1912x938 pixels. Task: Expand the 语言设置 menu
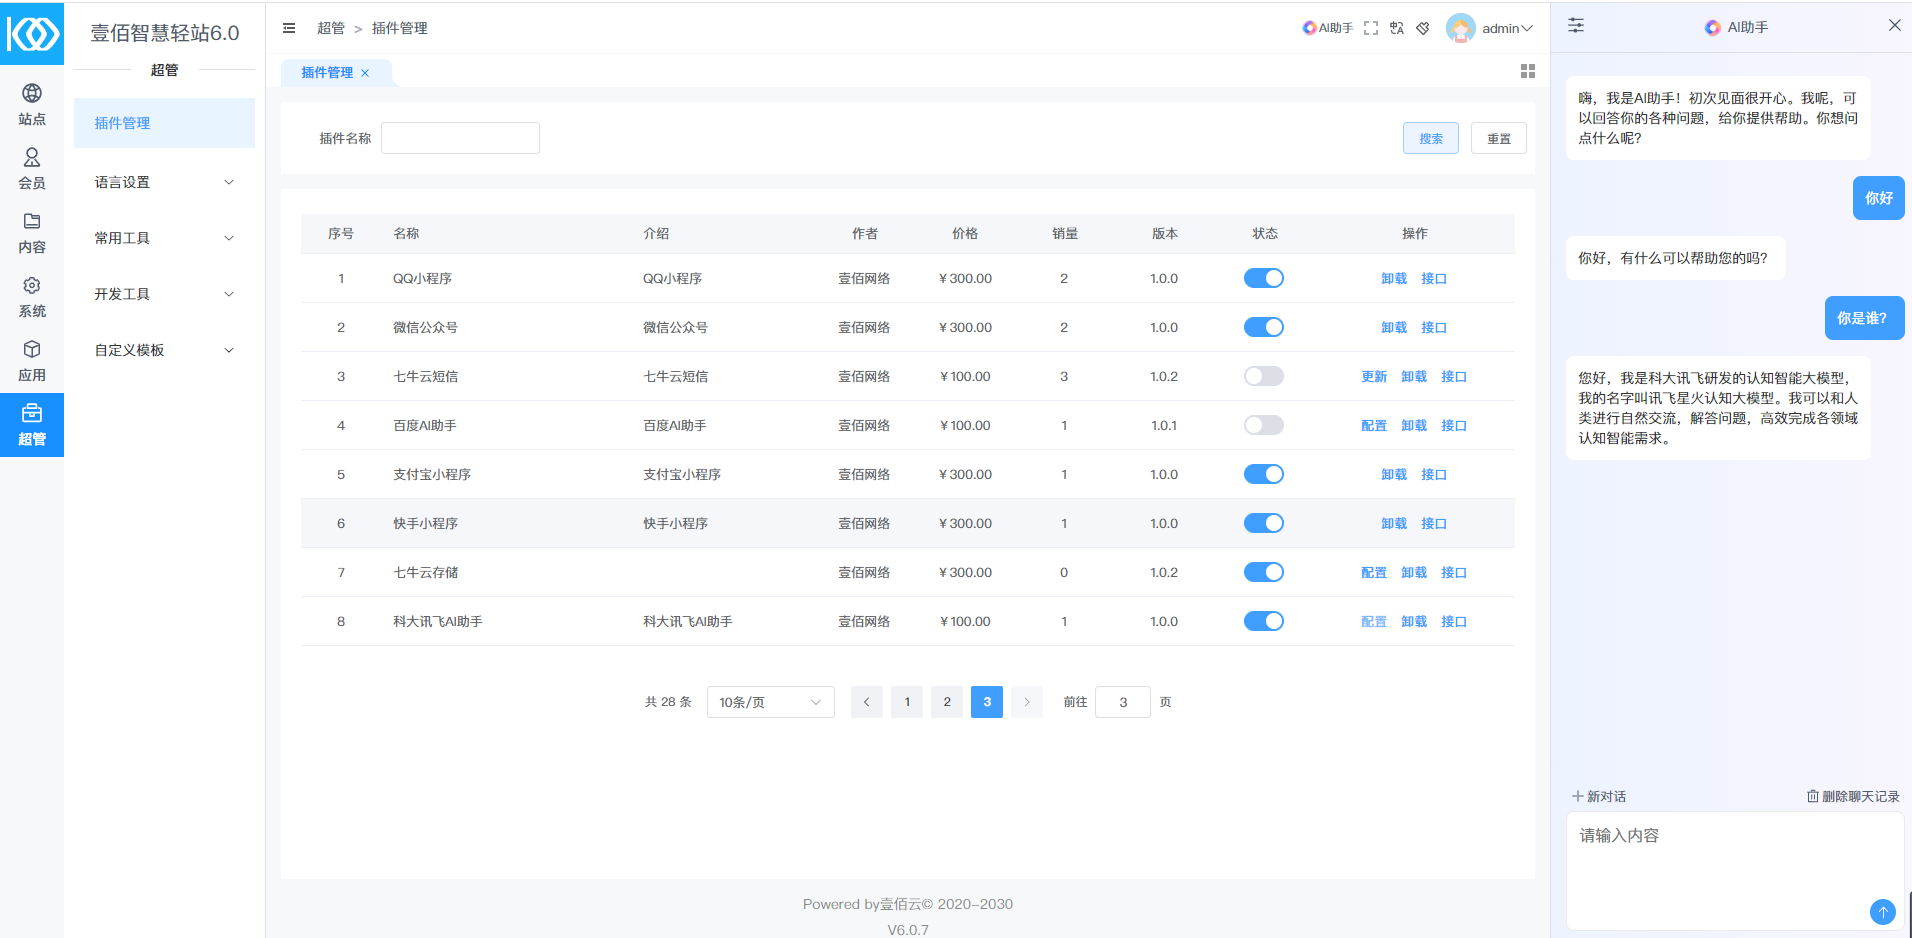point(164,182)
